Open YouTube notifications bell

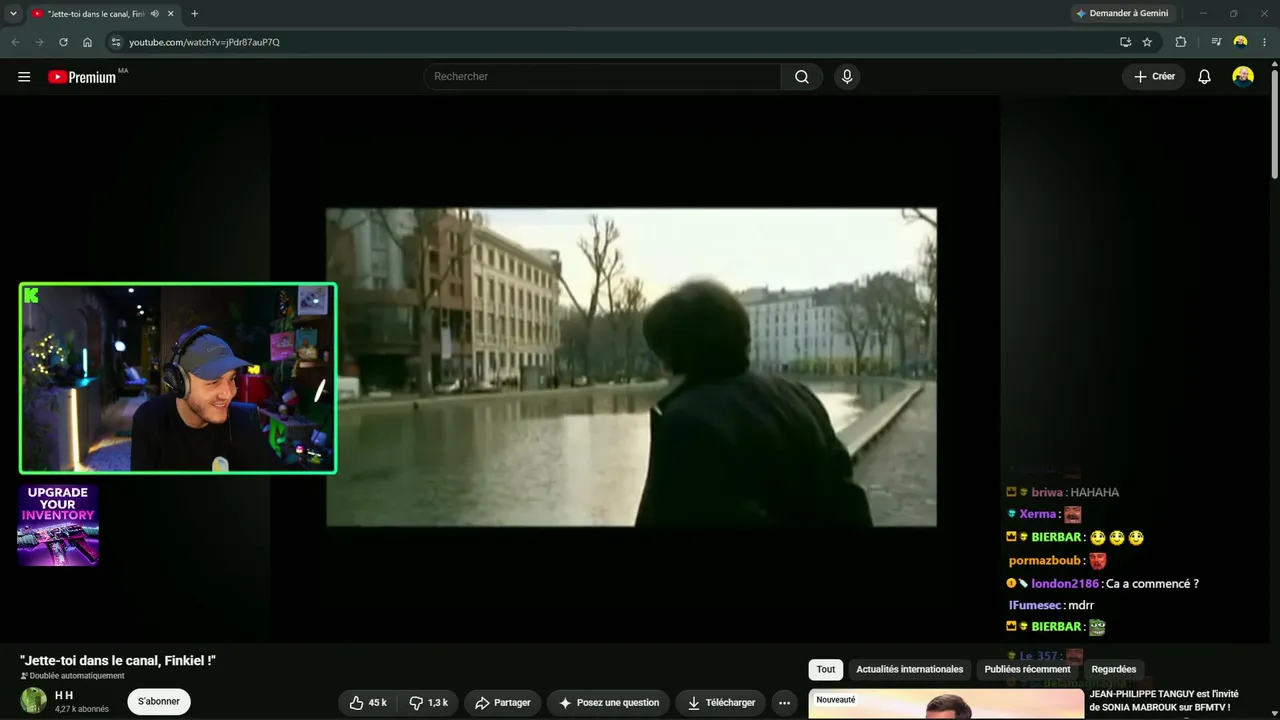1204,77
